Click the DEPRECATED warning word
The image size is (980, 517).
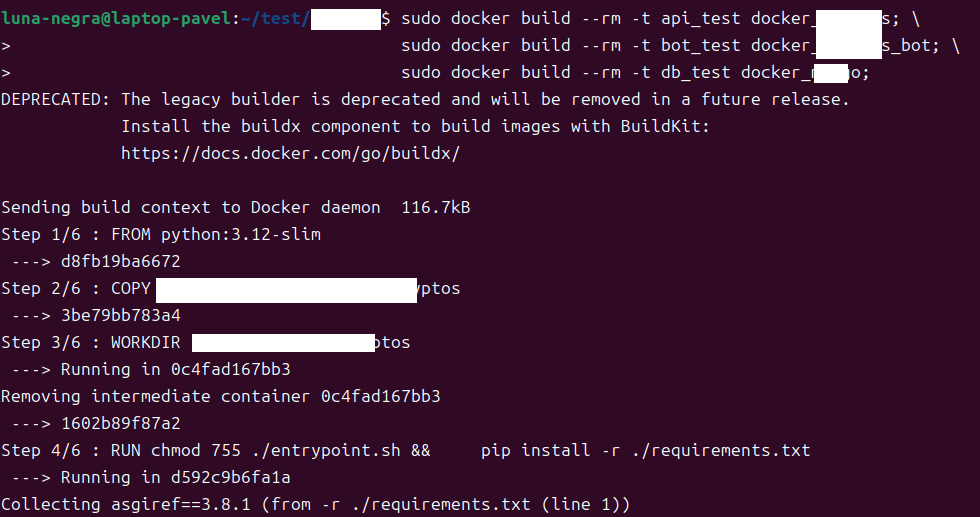pyautogui.click(x=55, y=99)
